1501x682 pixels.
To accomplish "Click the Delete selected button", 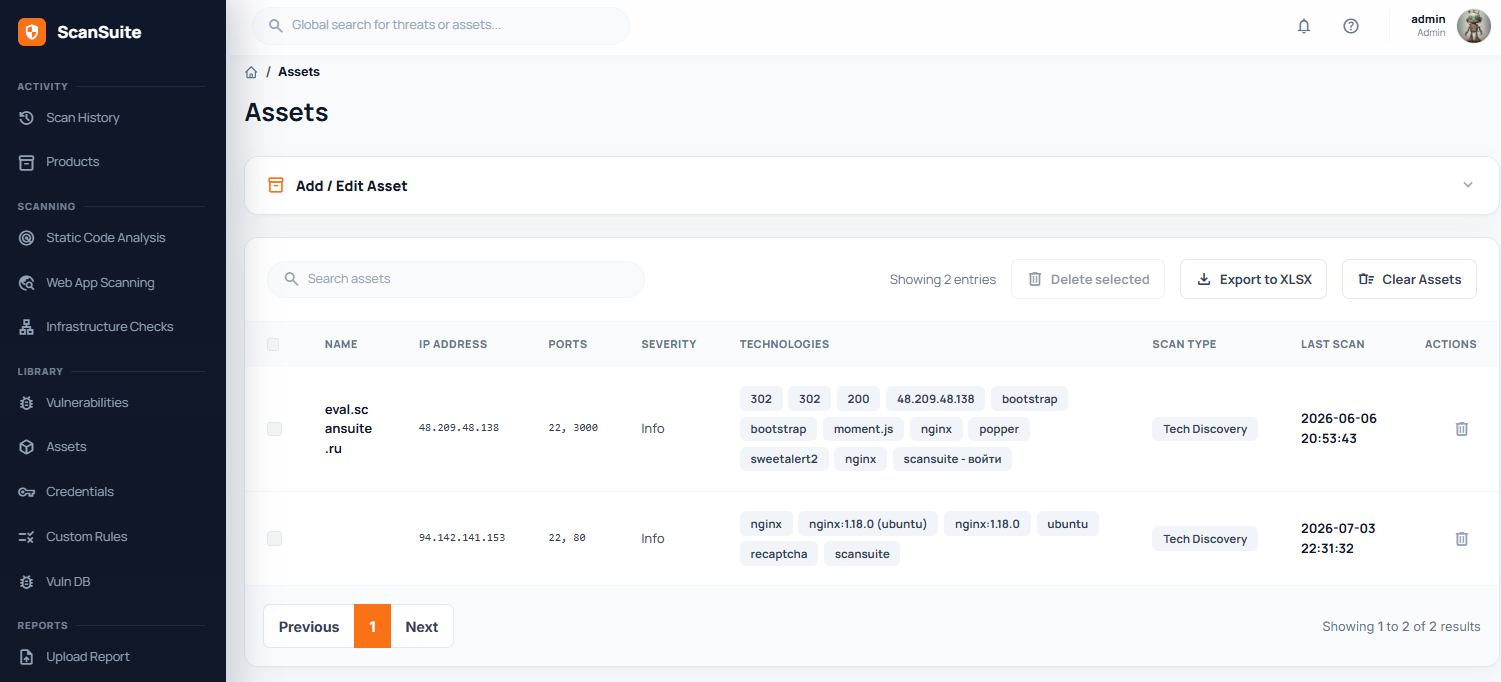I will 1088,279.
